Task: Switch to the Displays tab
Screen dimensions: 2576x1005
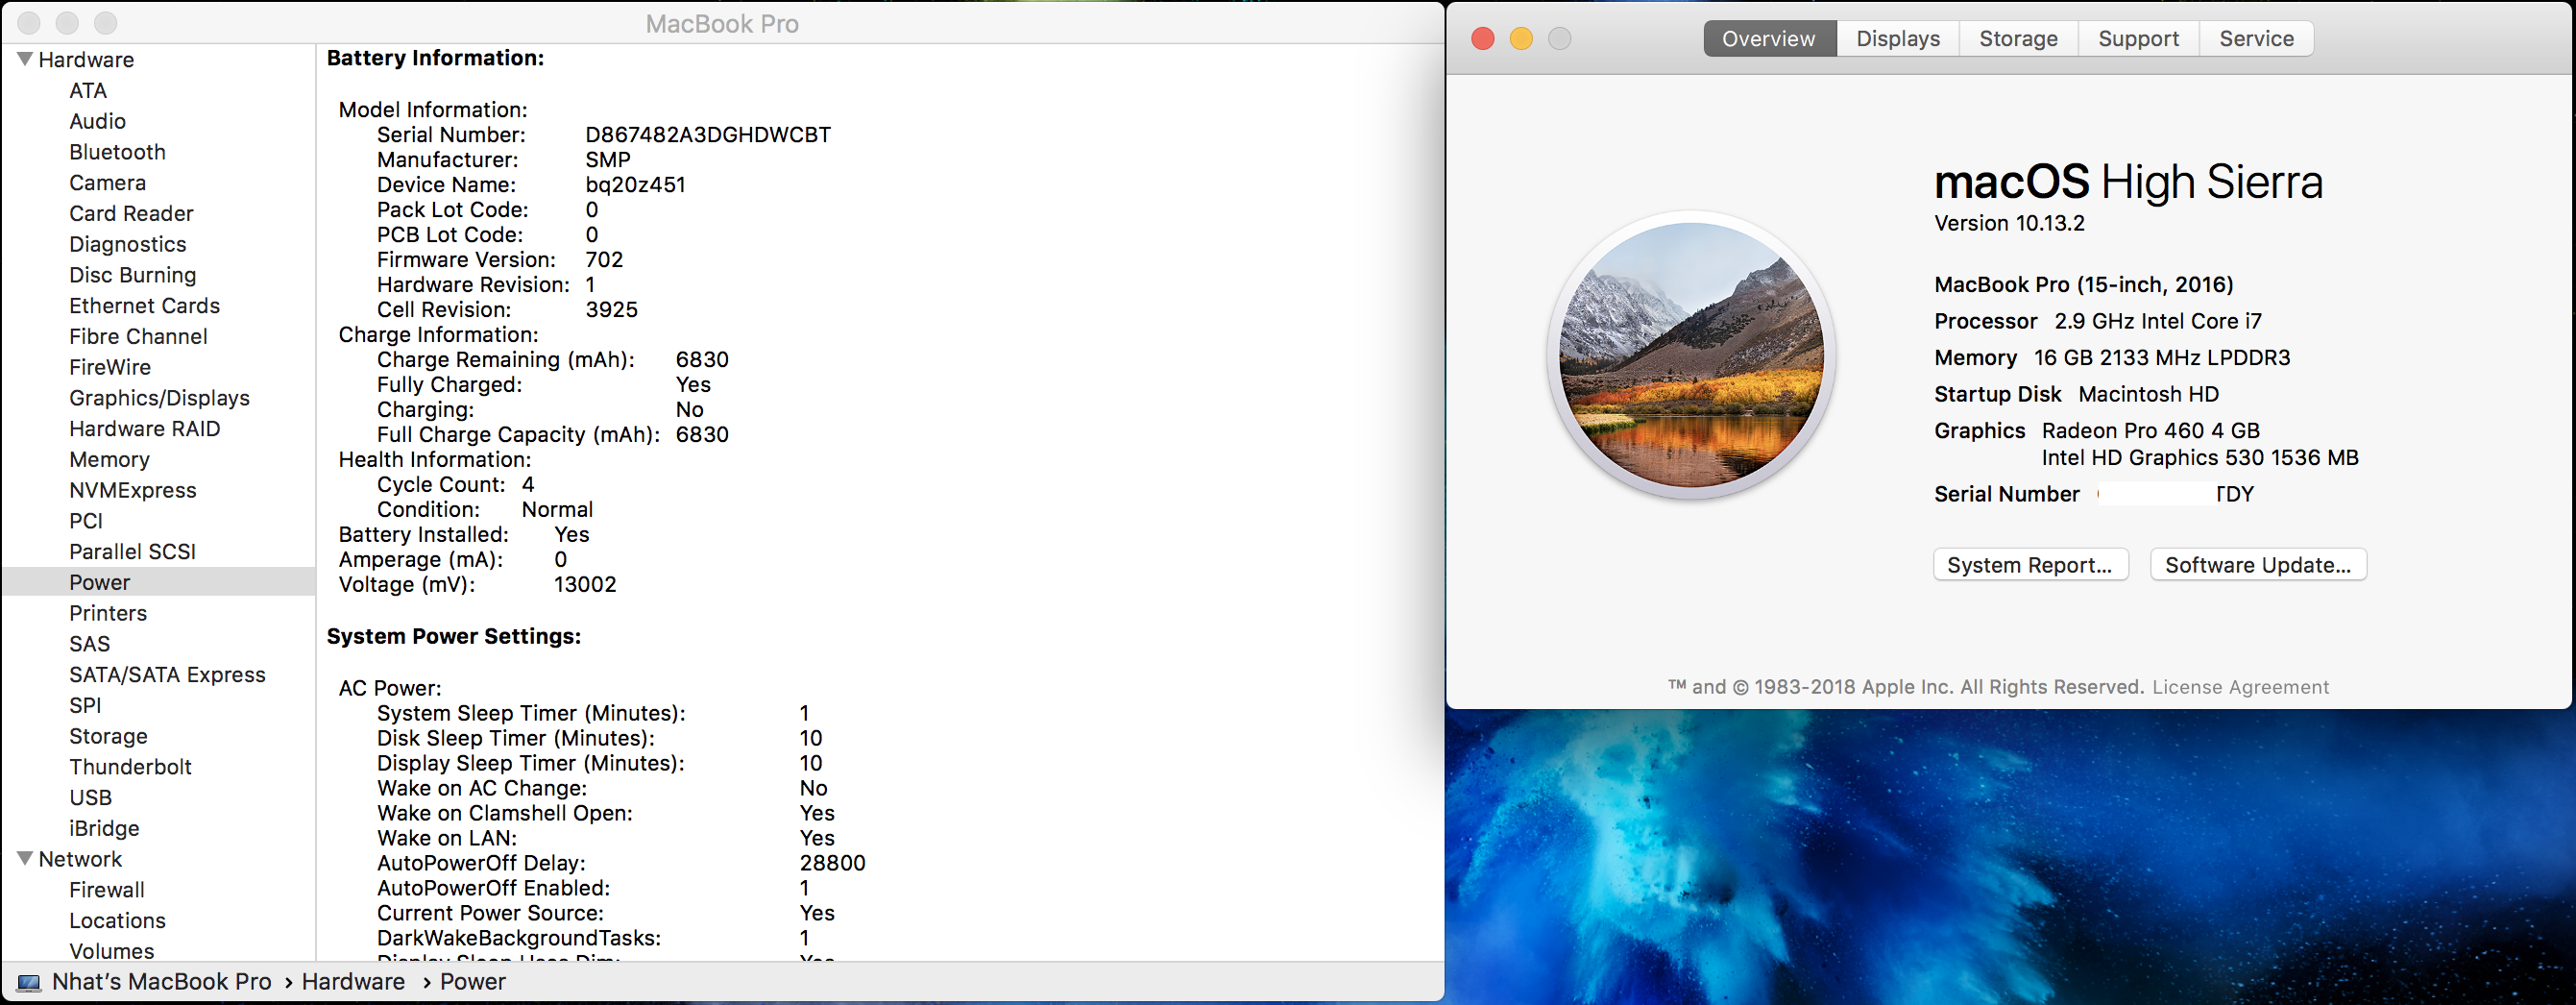Action: point(1897,39)
